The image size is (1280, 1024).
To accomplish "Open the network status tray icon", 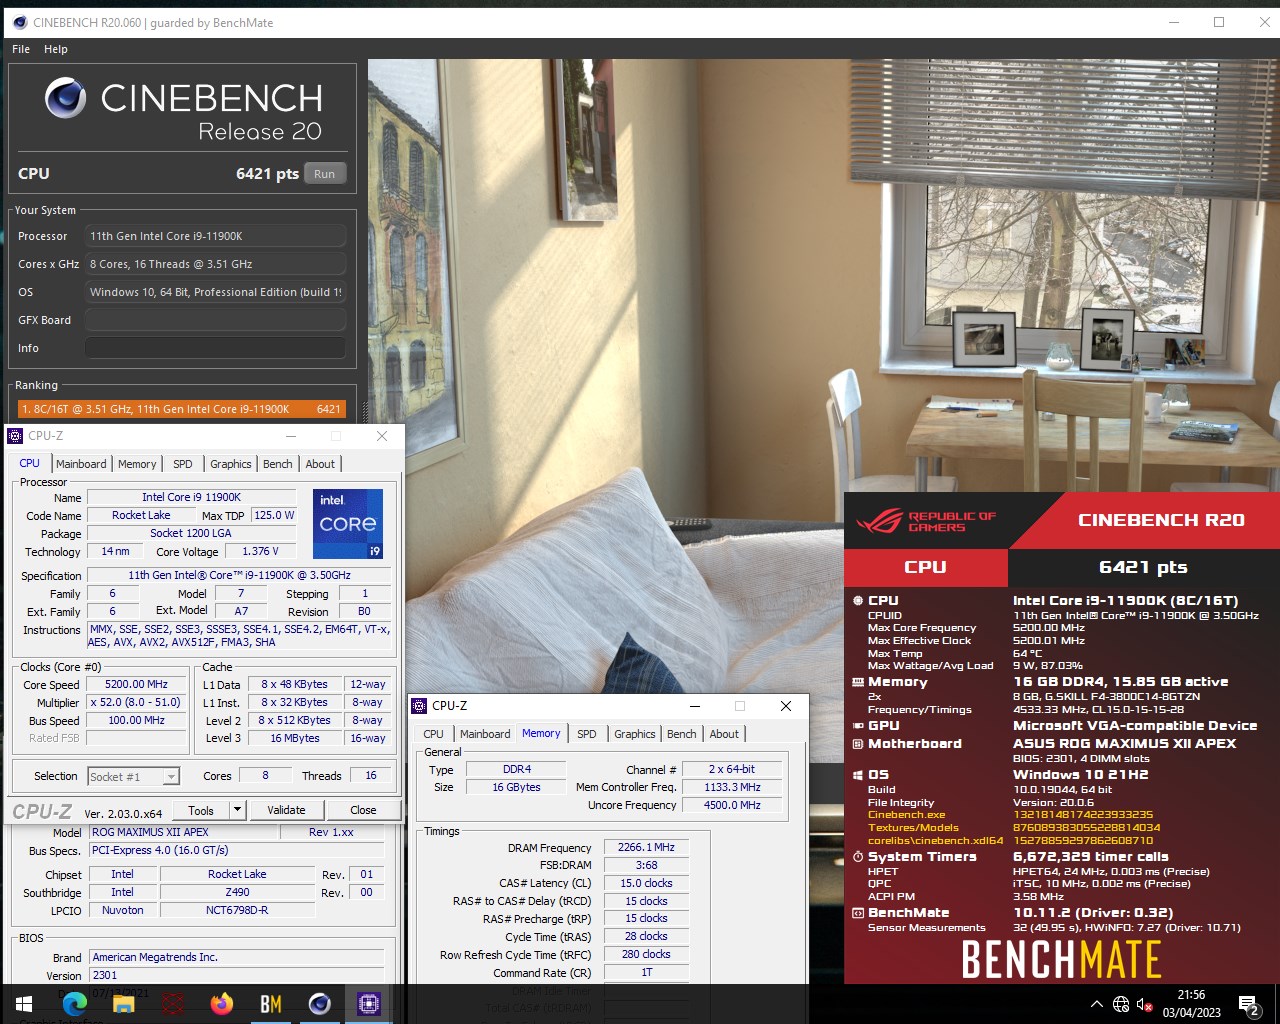I will click(x=1121, y=1004).
